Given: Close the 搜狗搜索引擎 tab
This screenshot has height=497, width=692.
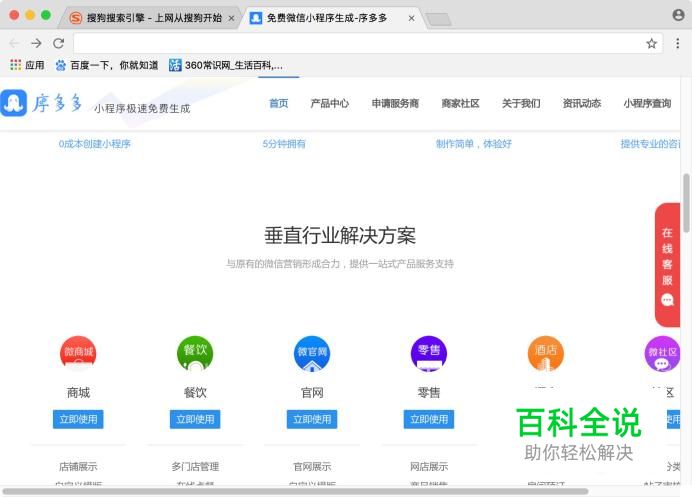Looking at the screenshot, I should click(x=231, y=19).
